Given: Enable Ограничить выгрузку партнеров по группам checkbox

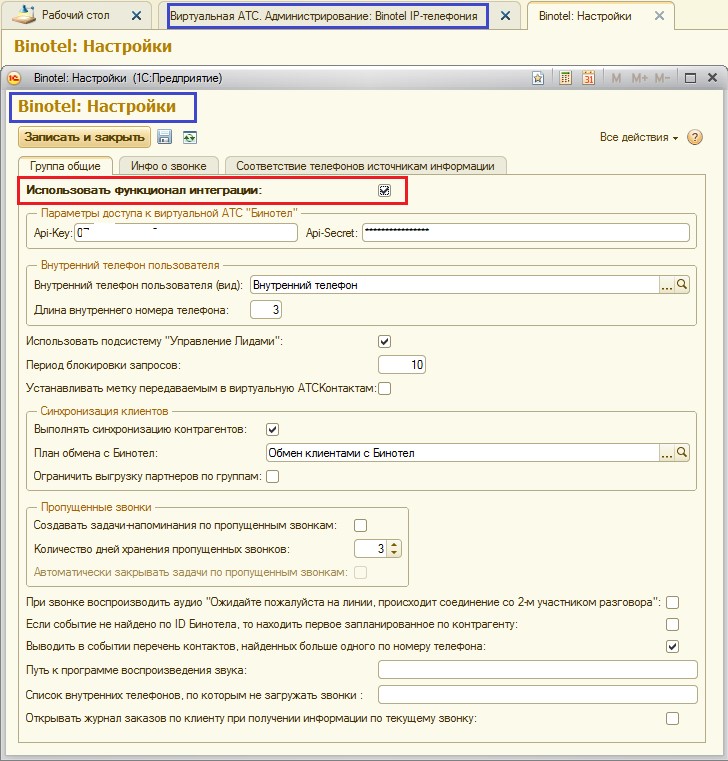Looking at the screenshot, I should (272, 476).
